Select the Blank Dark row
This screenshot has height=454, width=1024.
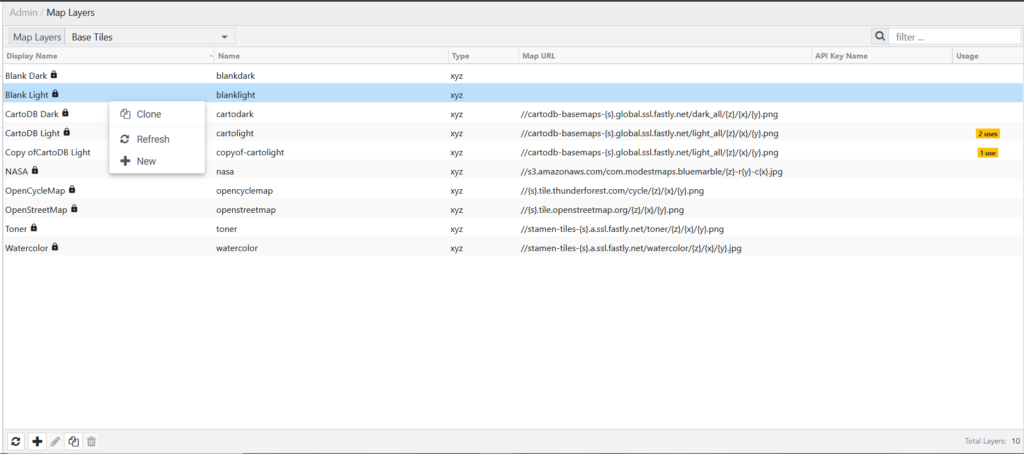coord(511,75)
